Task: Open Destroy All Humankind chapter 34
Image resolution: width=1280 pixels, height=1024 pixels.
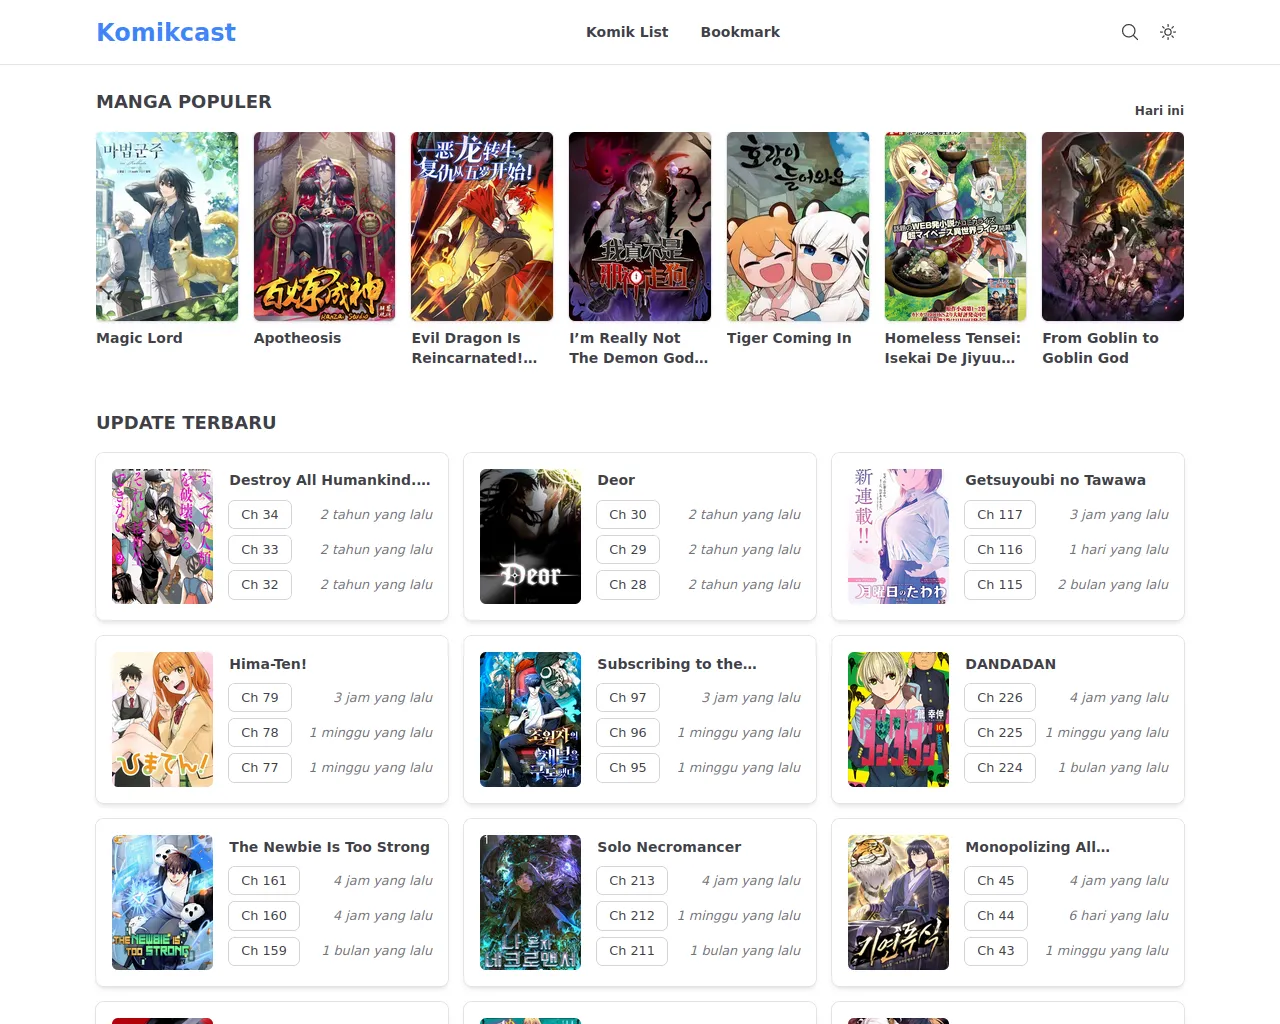Action: tap(260, 515)
